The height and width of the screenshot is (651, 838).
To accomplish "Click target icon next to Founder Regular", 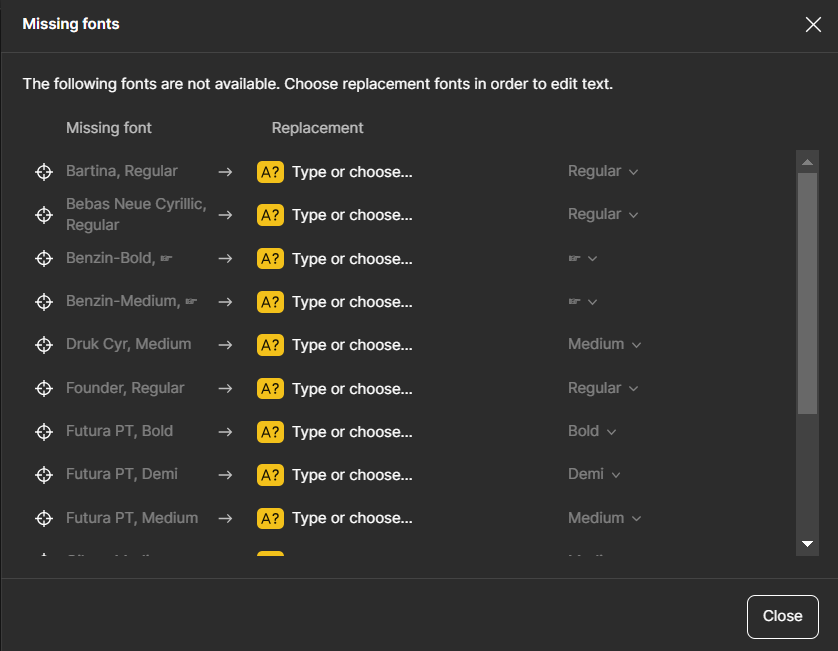I will pos(44,389).
